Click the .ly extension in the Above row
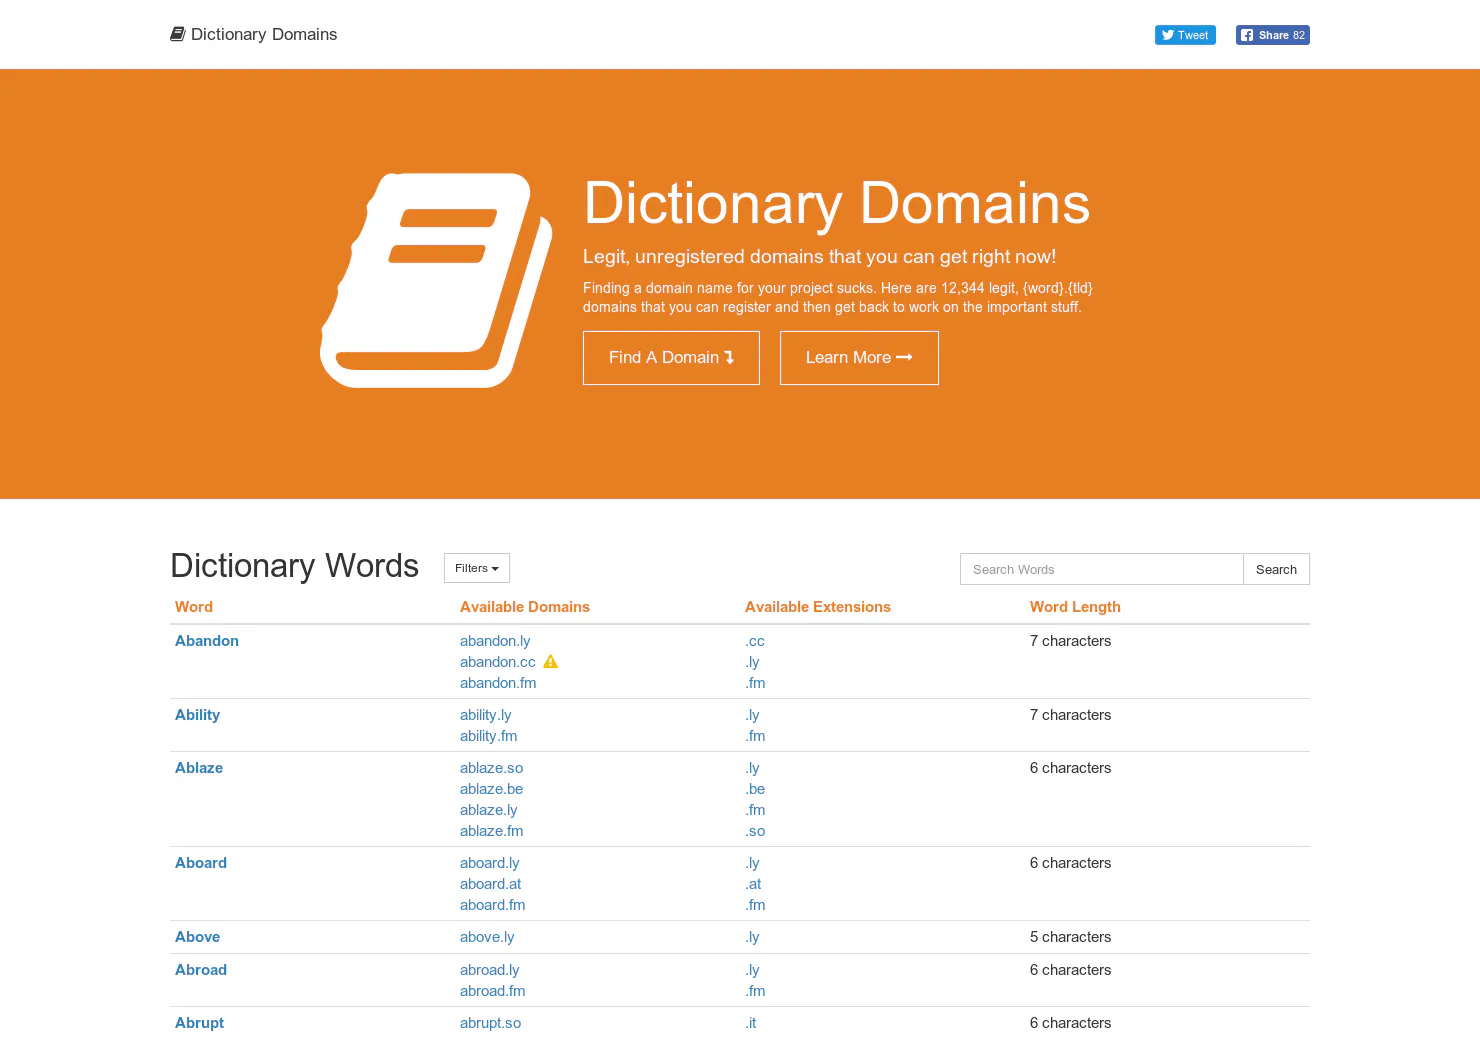Image resolution: width=1480 pixels, height=1037 pixels. (752, 937)
